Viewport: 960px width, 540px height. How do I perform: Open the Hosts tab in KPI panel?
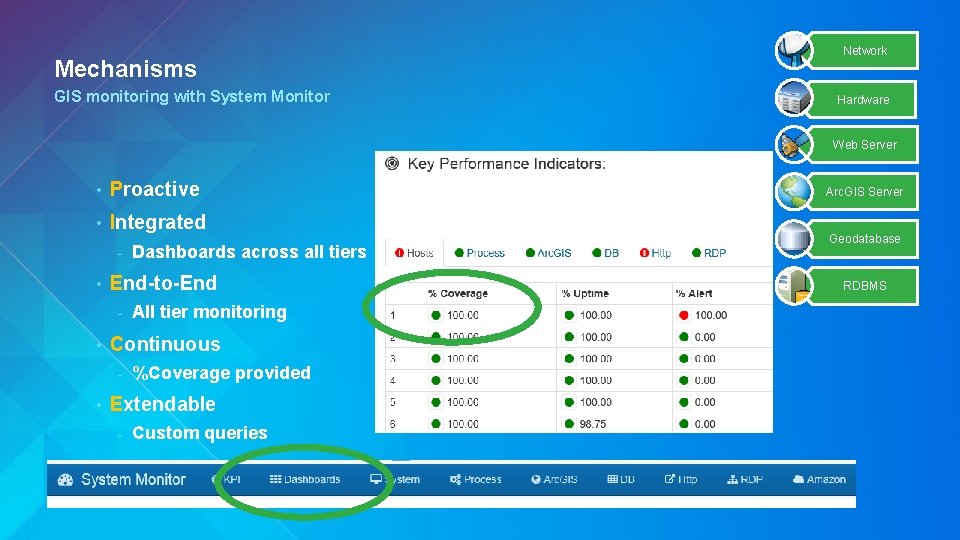pos(414,253)
